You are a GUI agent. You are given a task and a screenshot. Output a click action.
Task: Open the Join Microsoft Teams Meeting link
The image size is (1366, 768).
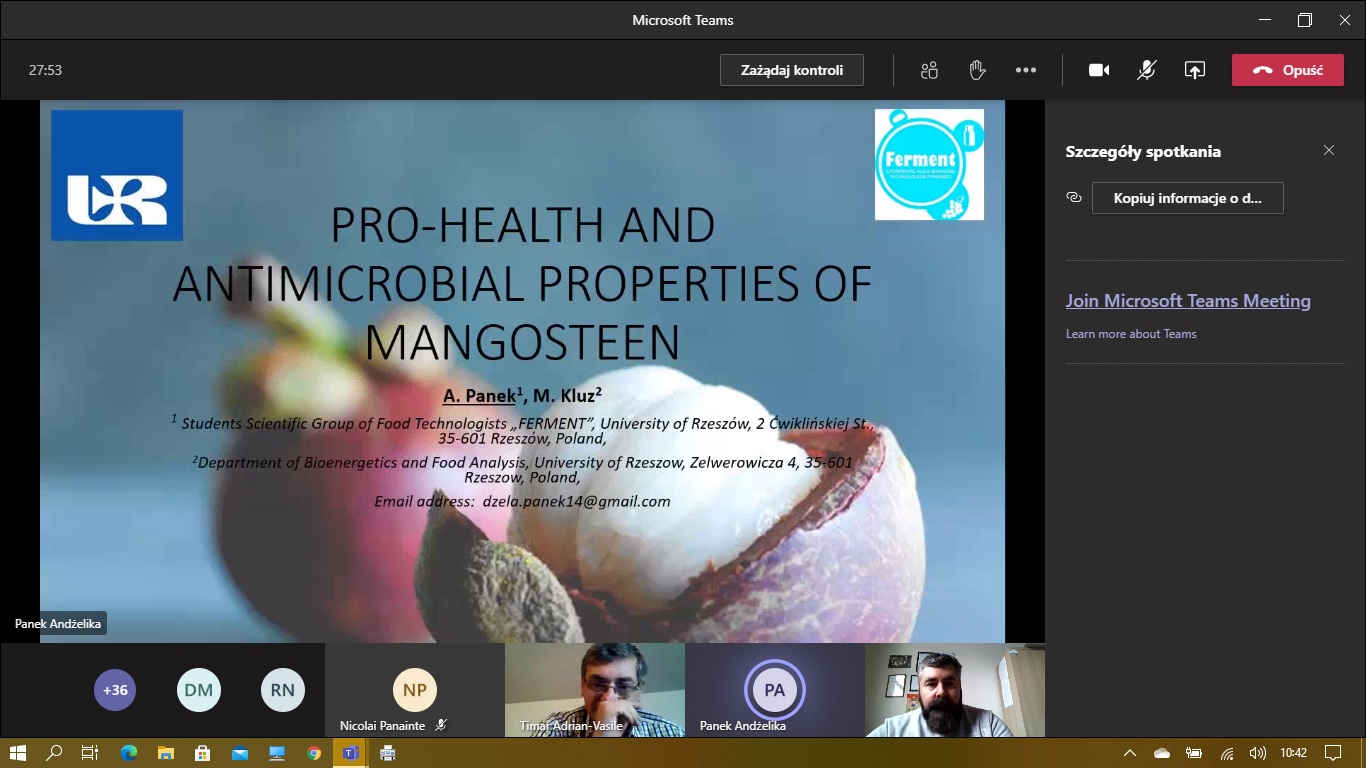(1187, 301)
